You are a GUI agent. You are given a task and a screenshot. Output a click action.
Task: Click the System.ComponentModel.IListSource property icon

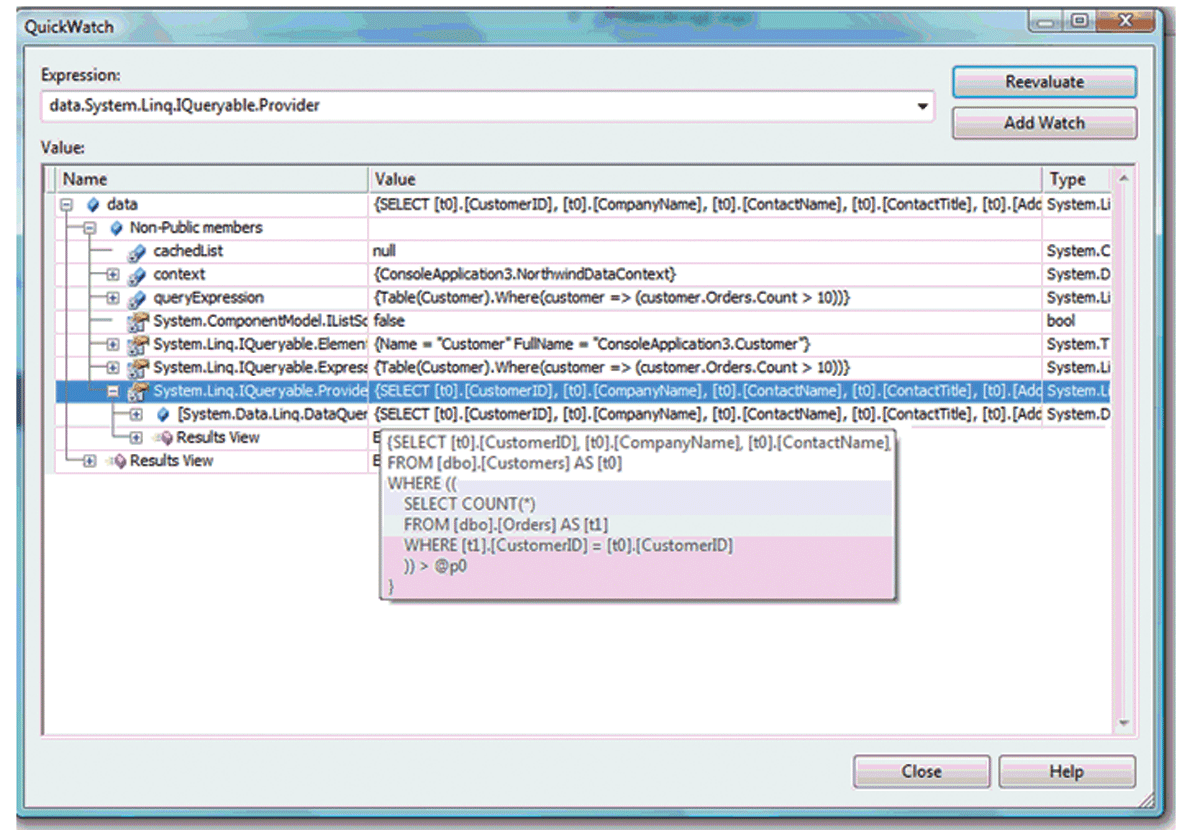click(138, 321)
